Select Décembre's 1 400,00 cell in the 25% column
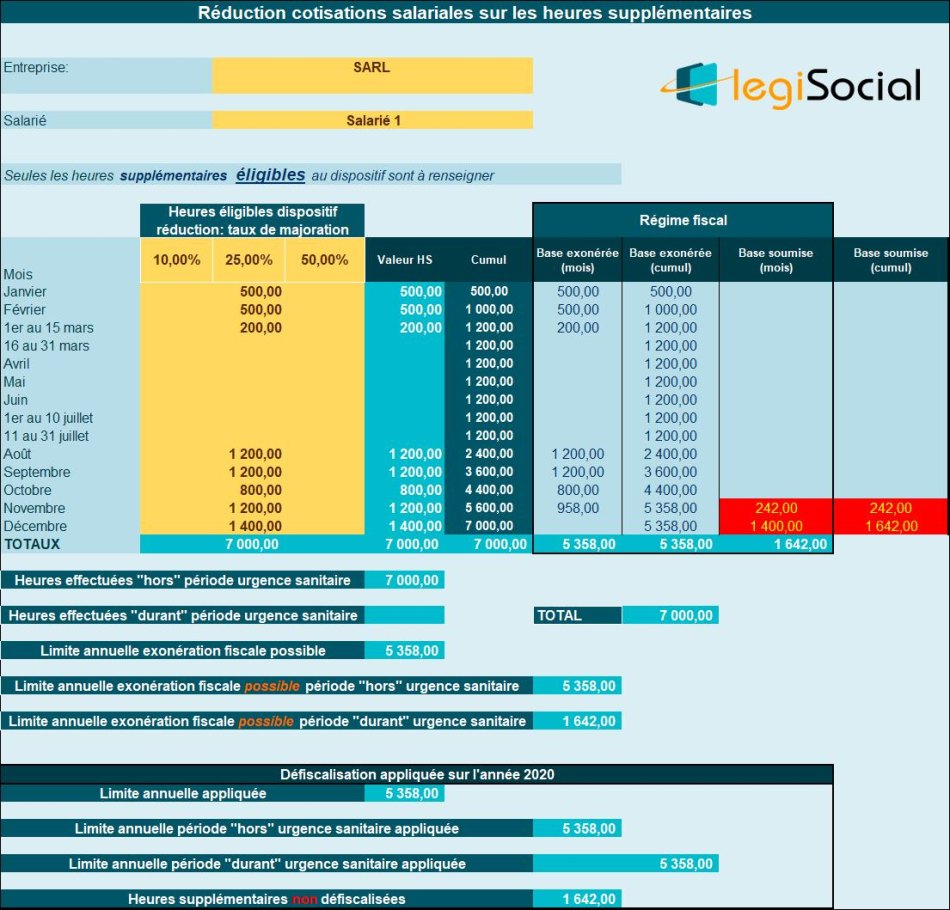The width and height of the screenshot is (950, 910). tap(255, 526)
